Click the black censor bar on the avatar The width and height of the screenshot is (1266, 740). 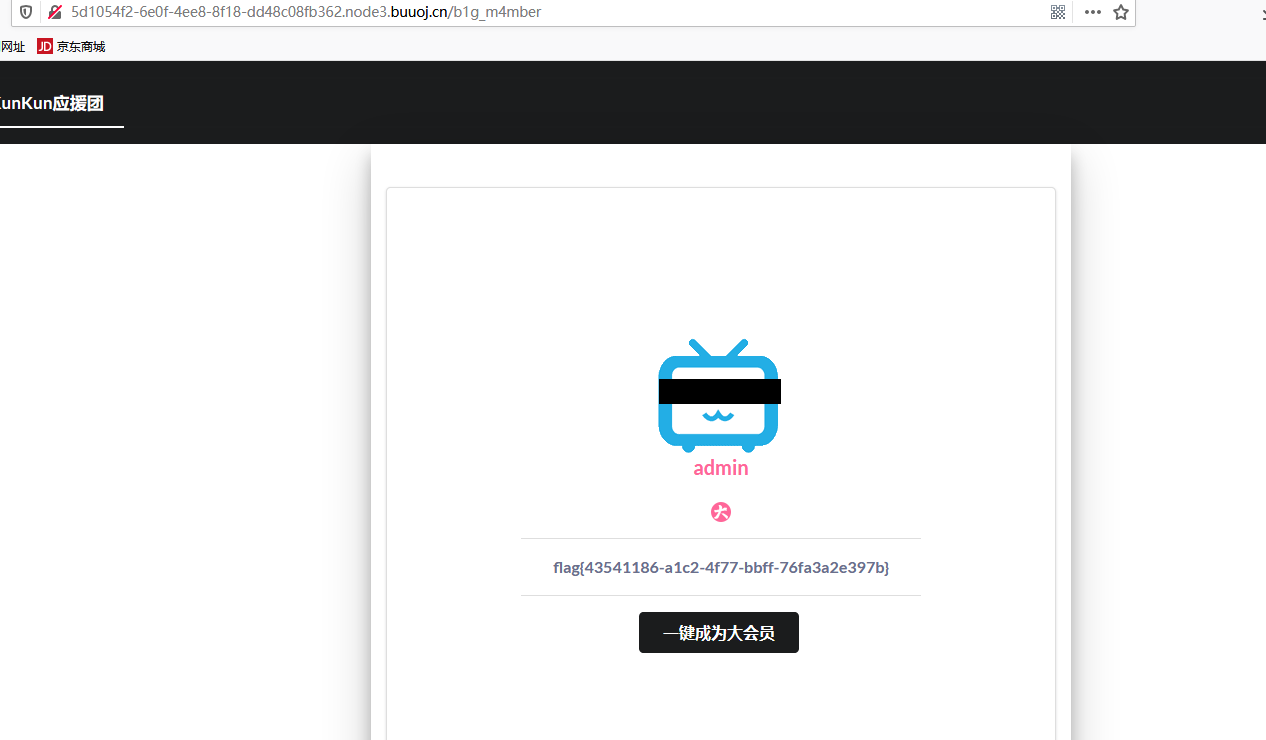719,391
